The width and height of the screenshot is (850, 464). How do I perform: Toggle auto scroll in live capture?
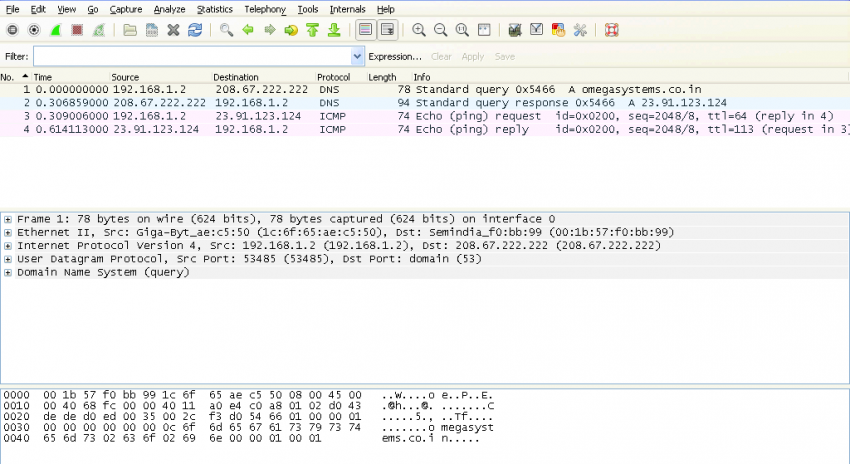coord(387,30)
